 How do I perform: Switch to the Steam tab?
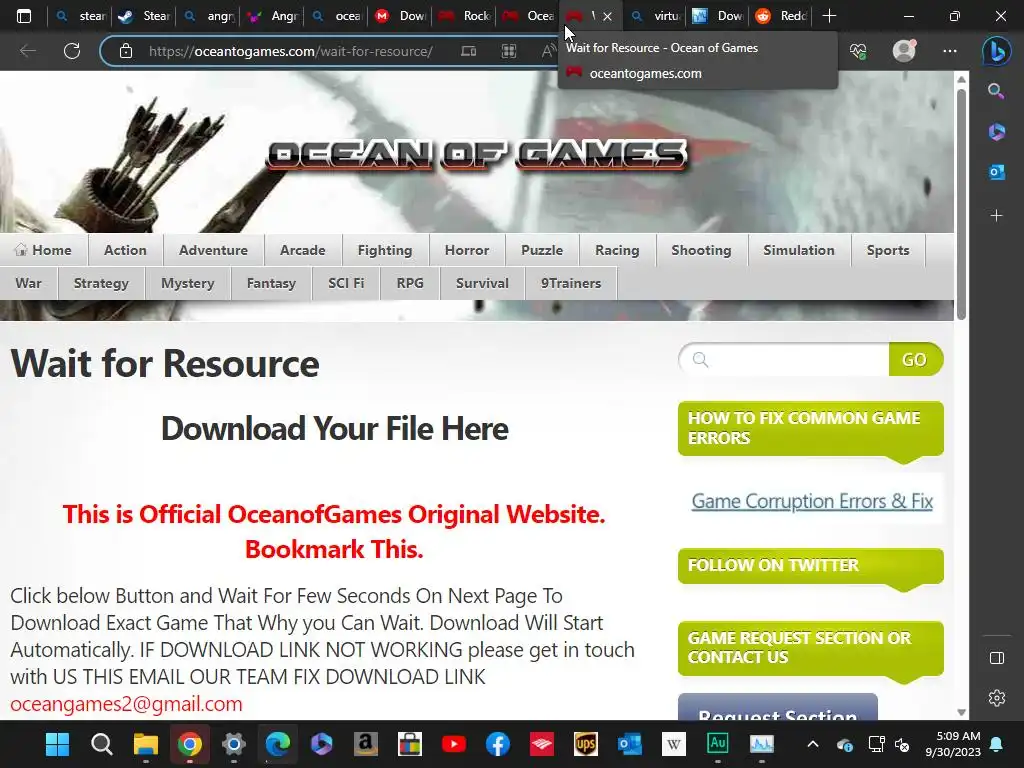145,16
